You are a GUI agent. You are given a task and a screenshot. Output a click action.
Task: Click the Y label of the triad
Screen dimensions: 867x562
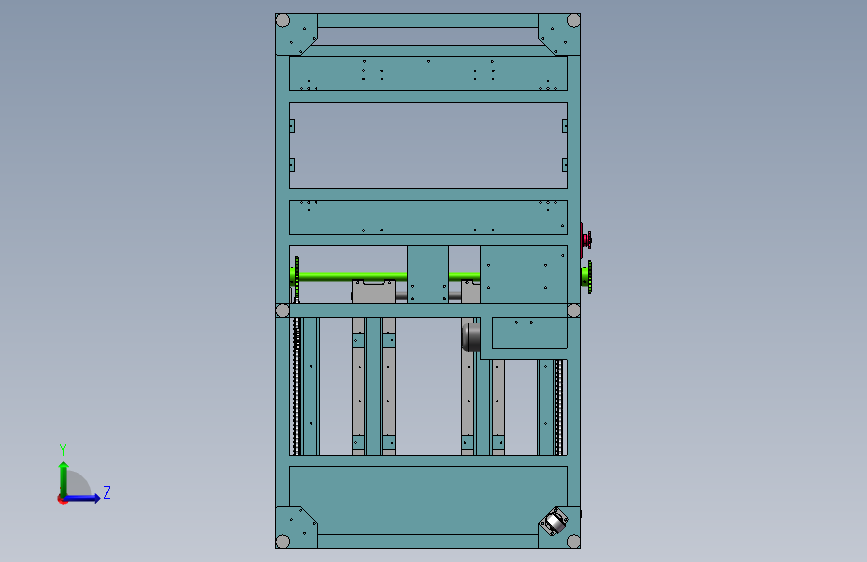[63, 450]
